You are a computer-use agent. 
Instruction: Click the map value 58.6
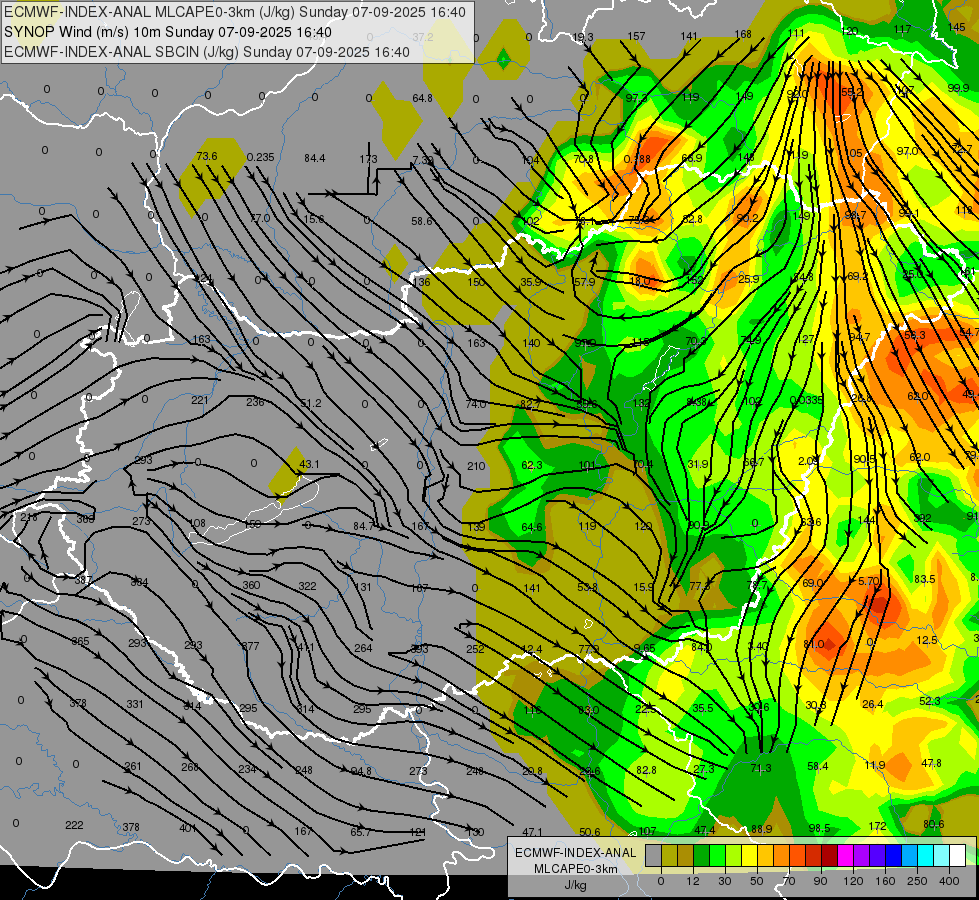[x=422, y=221]
